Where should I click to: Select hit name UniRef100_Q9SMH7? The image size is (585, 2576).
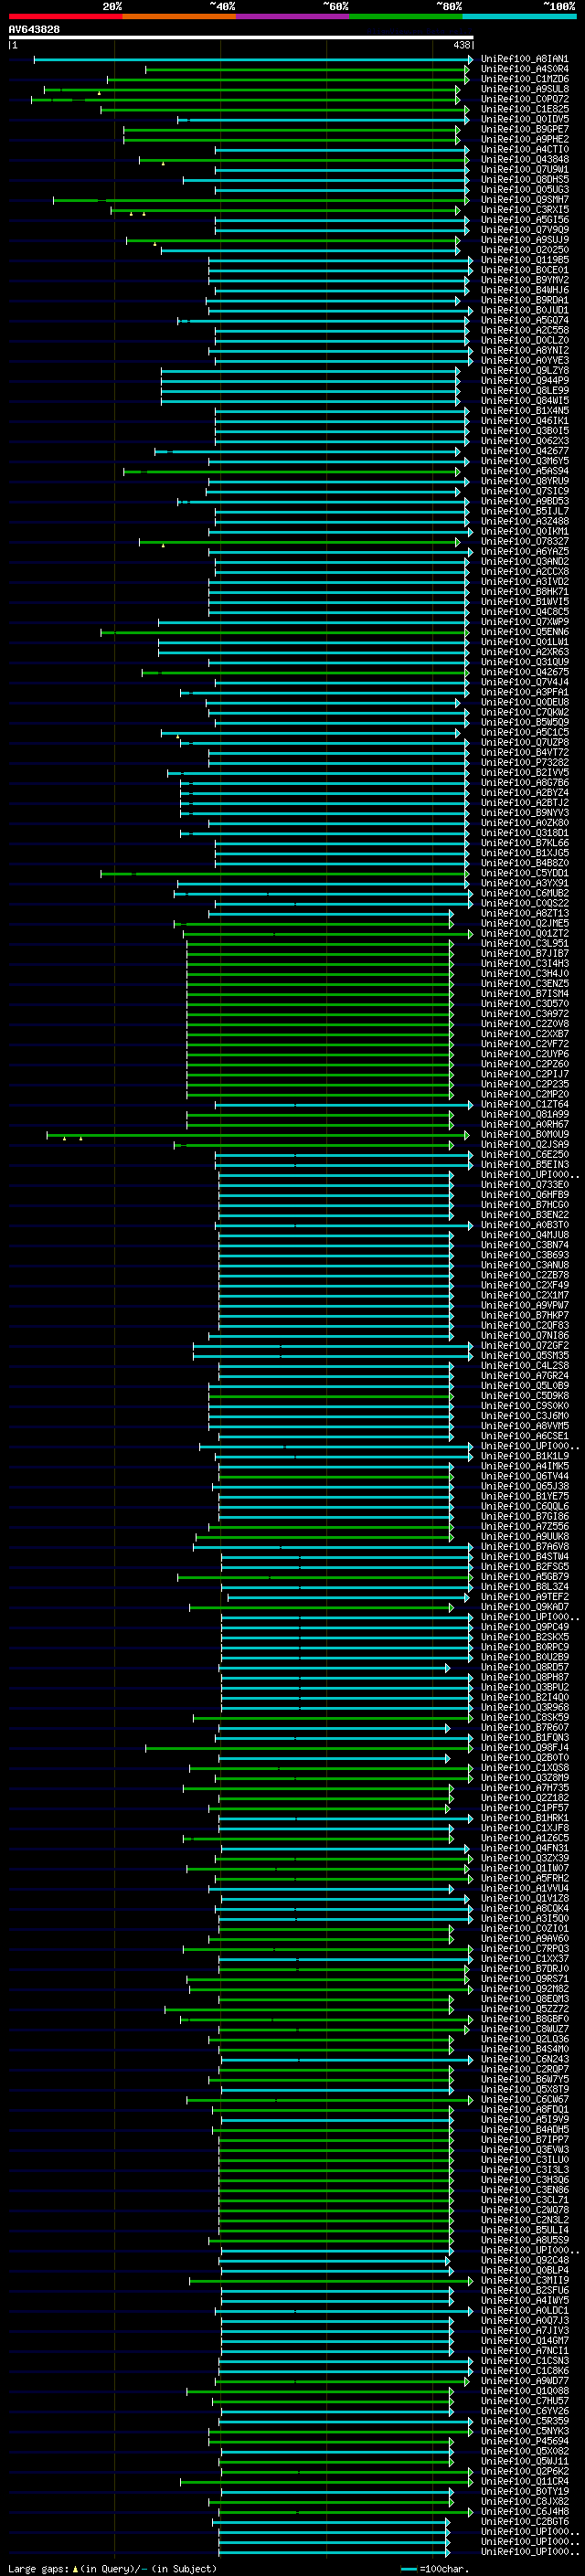pos(524,199)
